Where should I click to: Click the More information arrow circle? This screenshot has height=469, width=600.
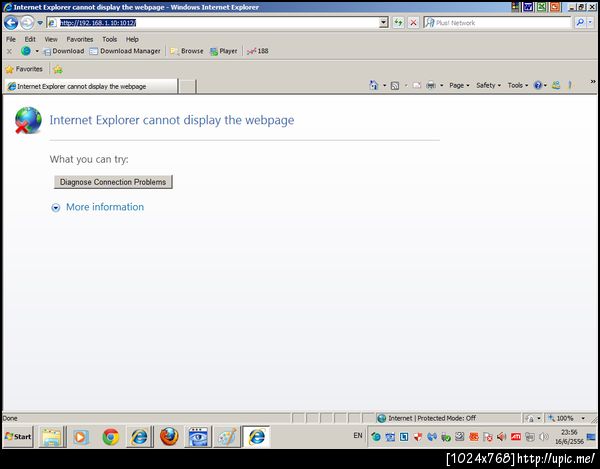point(56,208)
